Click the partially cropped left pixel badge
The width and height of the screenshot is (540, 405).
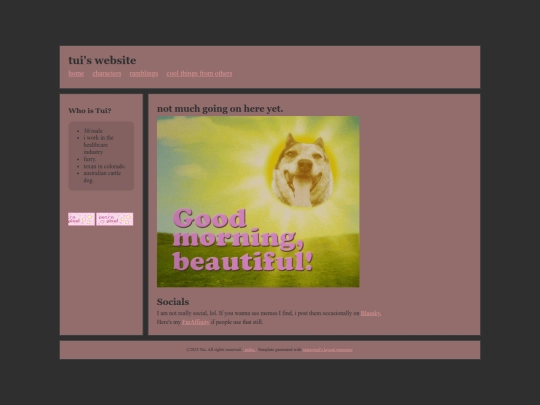[x=81, y=219]
